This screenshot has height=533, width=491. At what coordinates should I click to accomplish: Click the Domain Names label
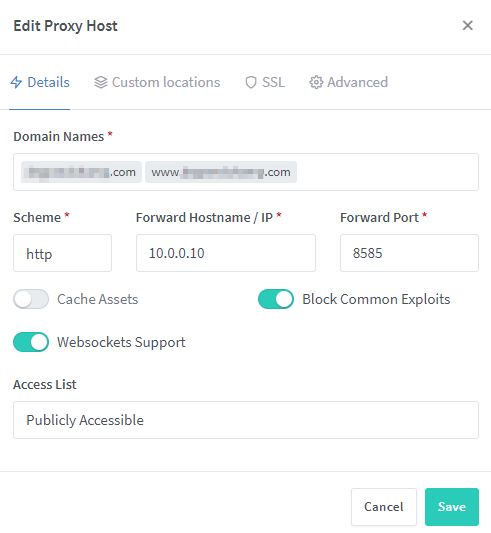point(58,136)
